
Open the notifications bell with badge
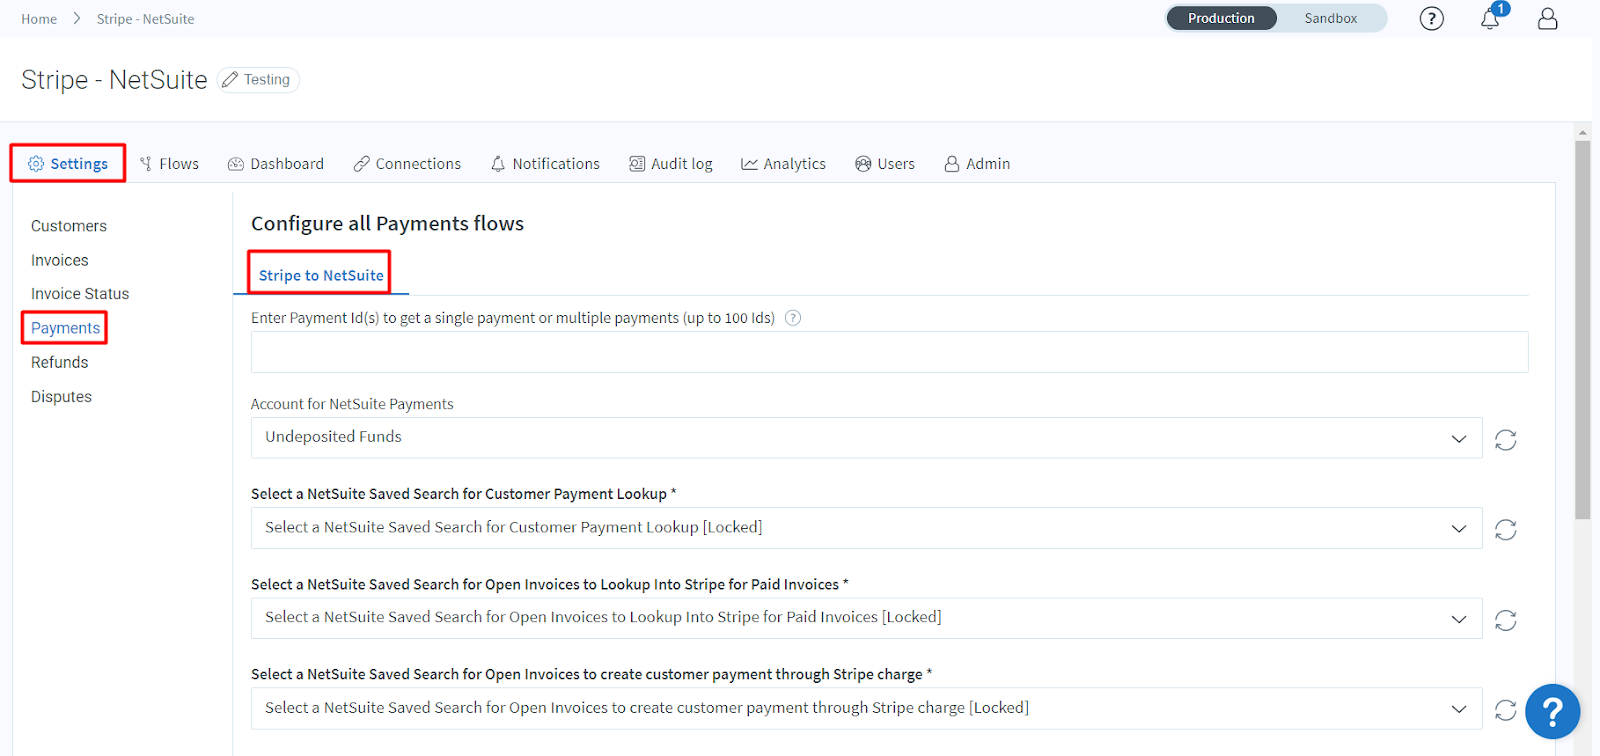click(x=1491, y=17)
